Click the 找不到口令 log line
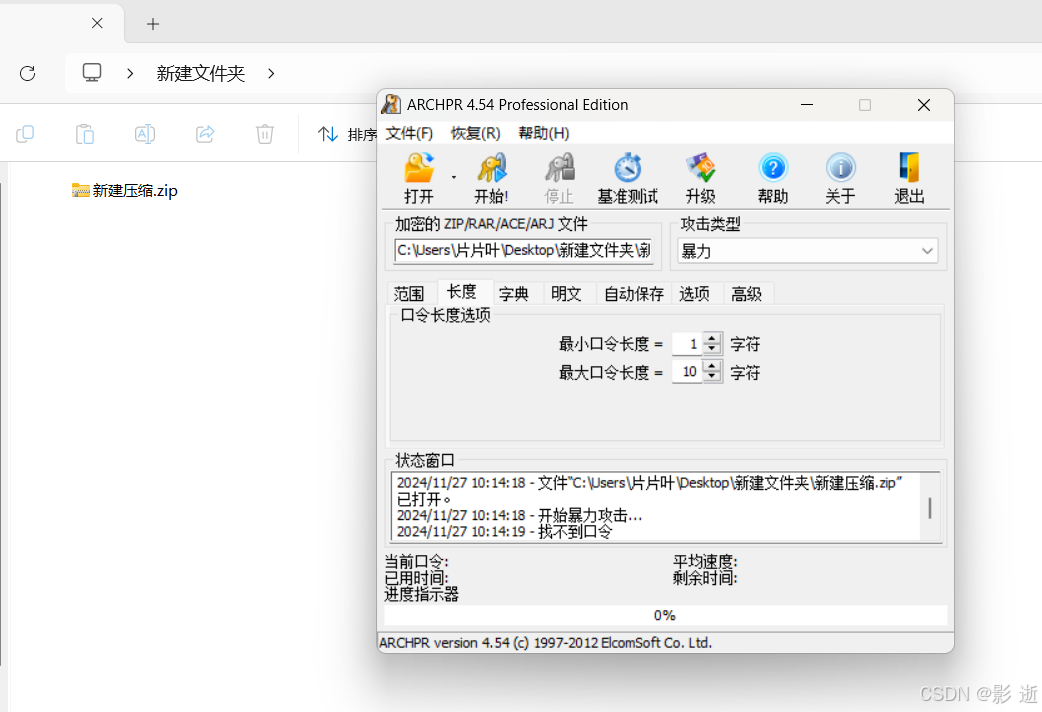 [504, 532]
